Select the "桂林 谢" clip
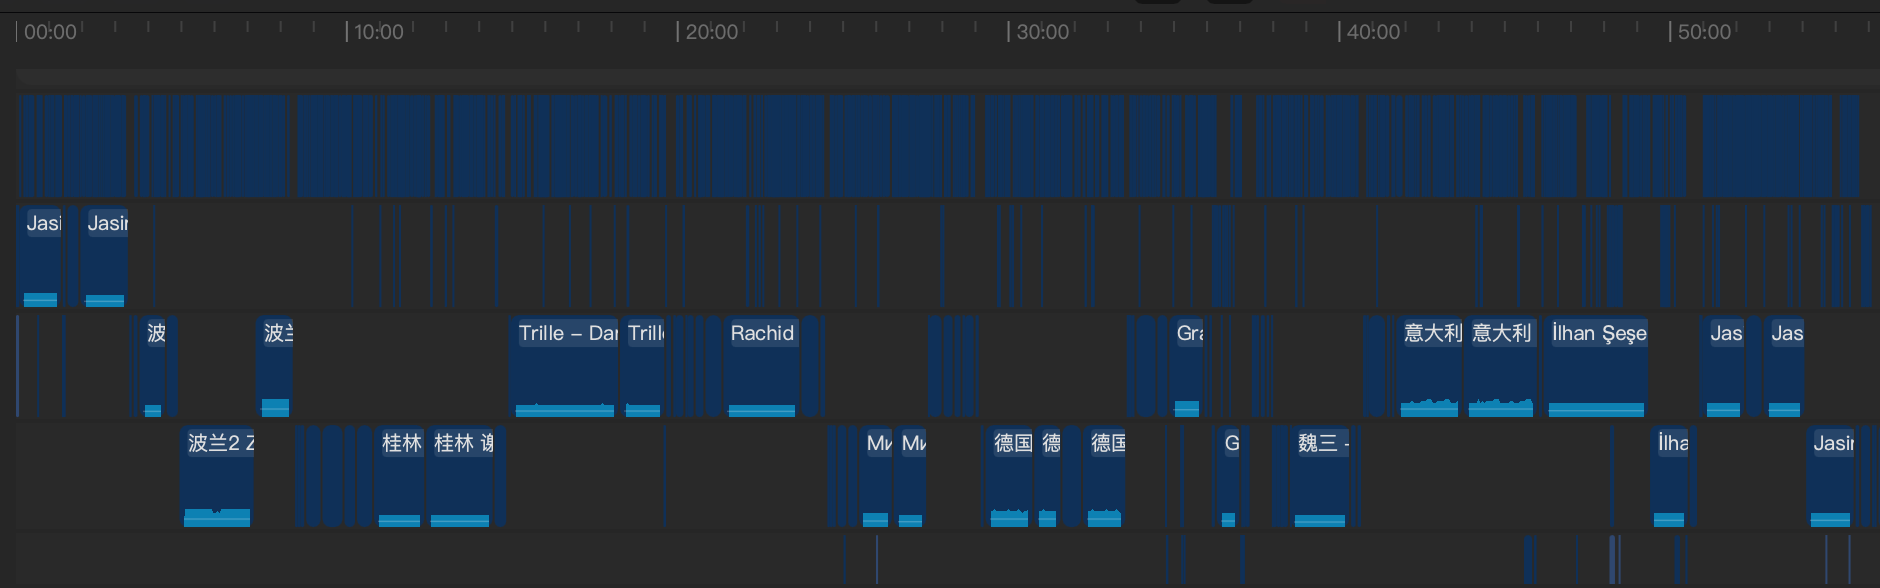The width and height of the screenshot is (1880, 588). coord(461,476)
